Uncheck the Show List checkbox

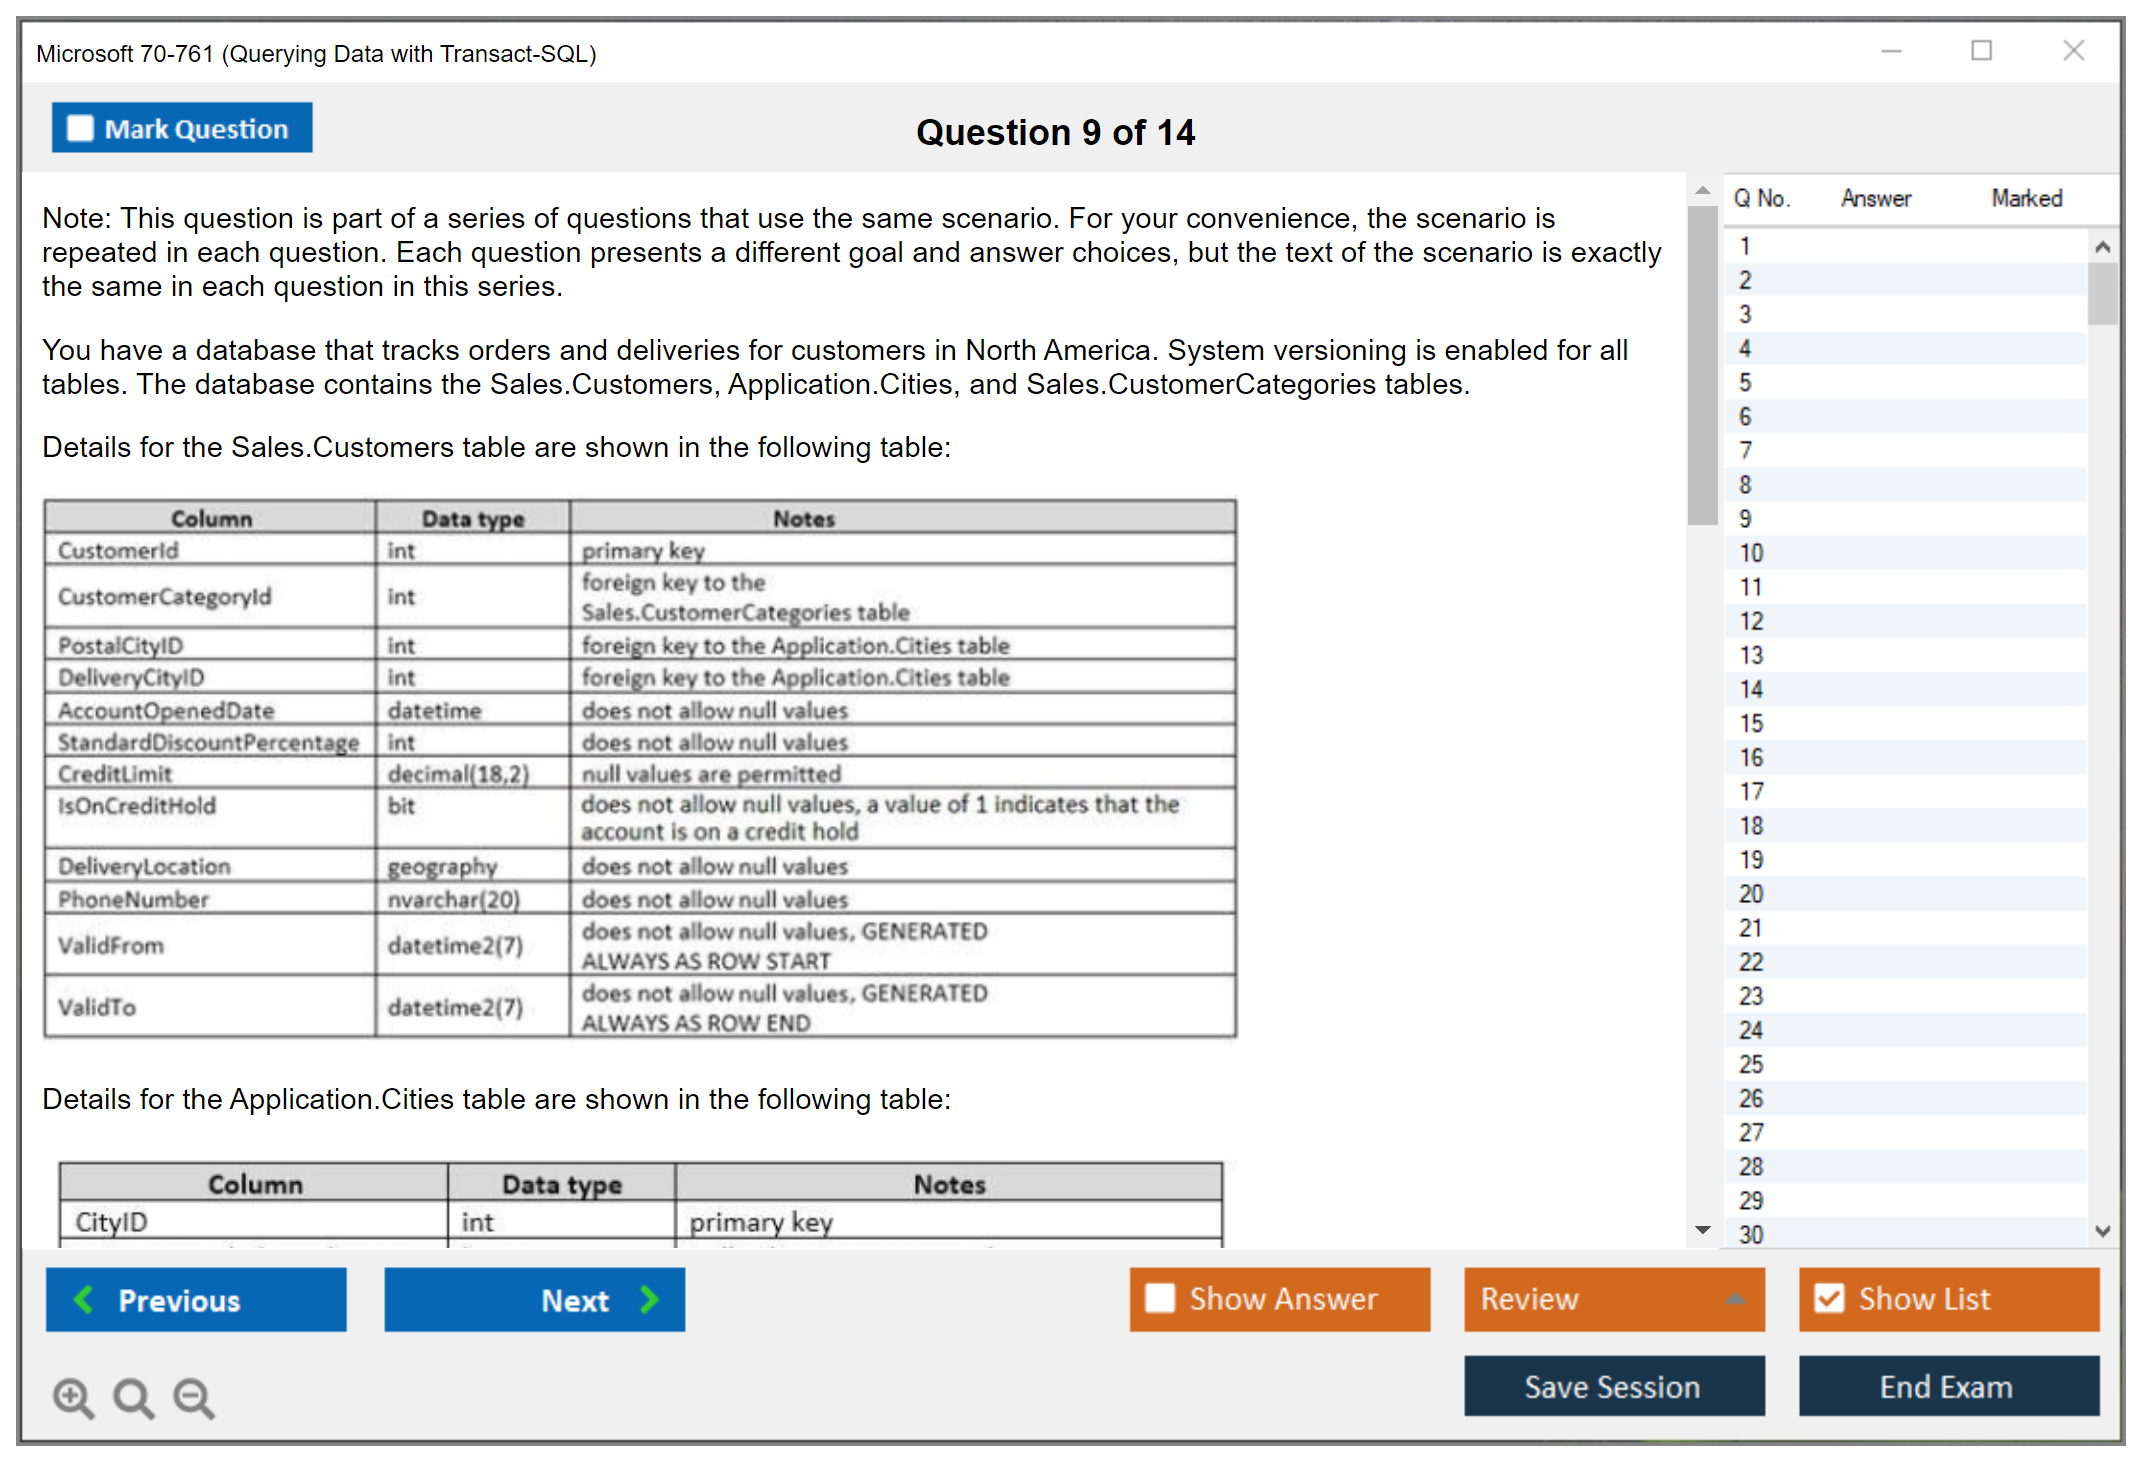(1829, 1298)
